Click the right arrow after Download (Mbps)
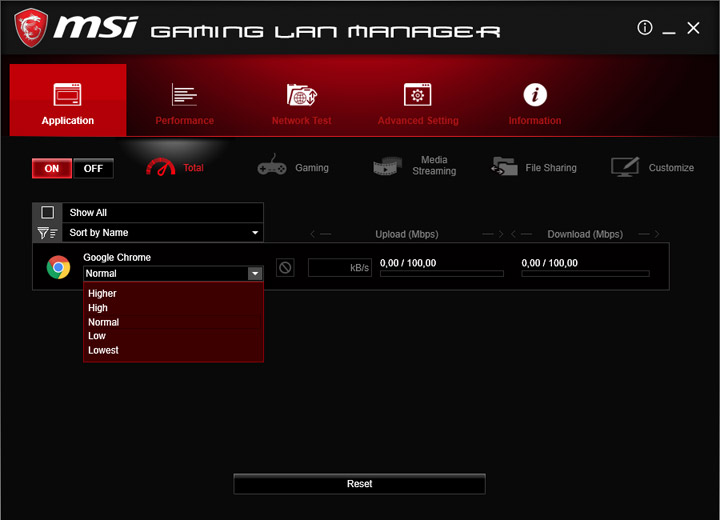This screenshot has height=520, width=720. tap(649, 234)
